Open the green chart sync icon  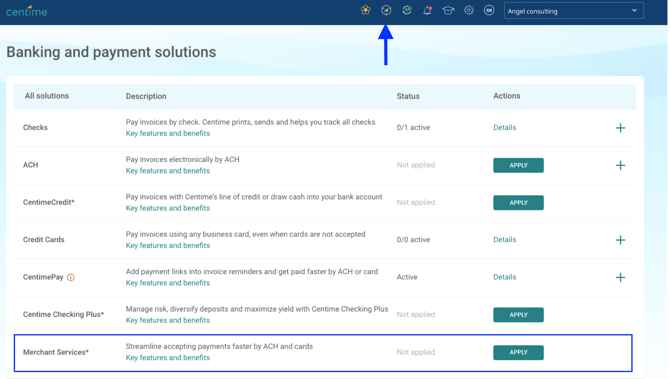[x=407, y=10]
